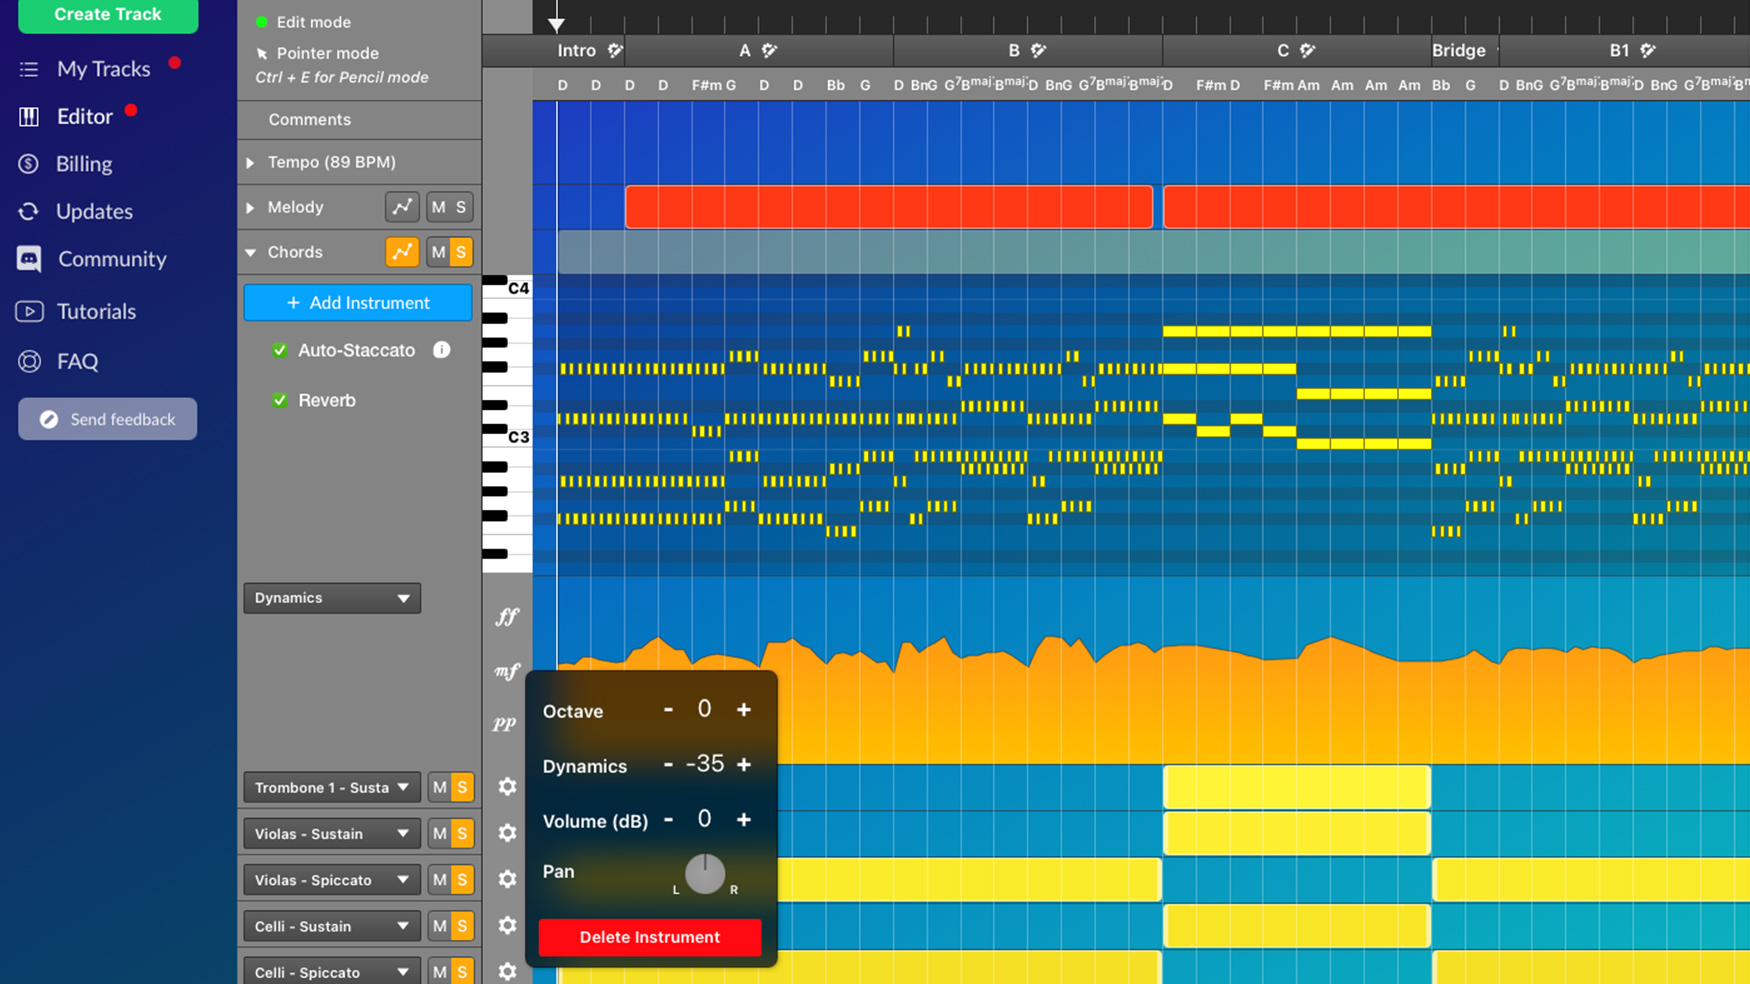Open the automation curve for Melody track
The width and height of the screenshot is (1750, 984).
point(402,207)
